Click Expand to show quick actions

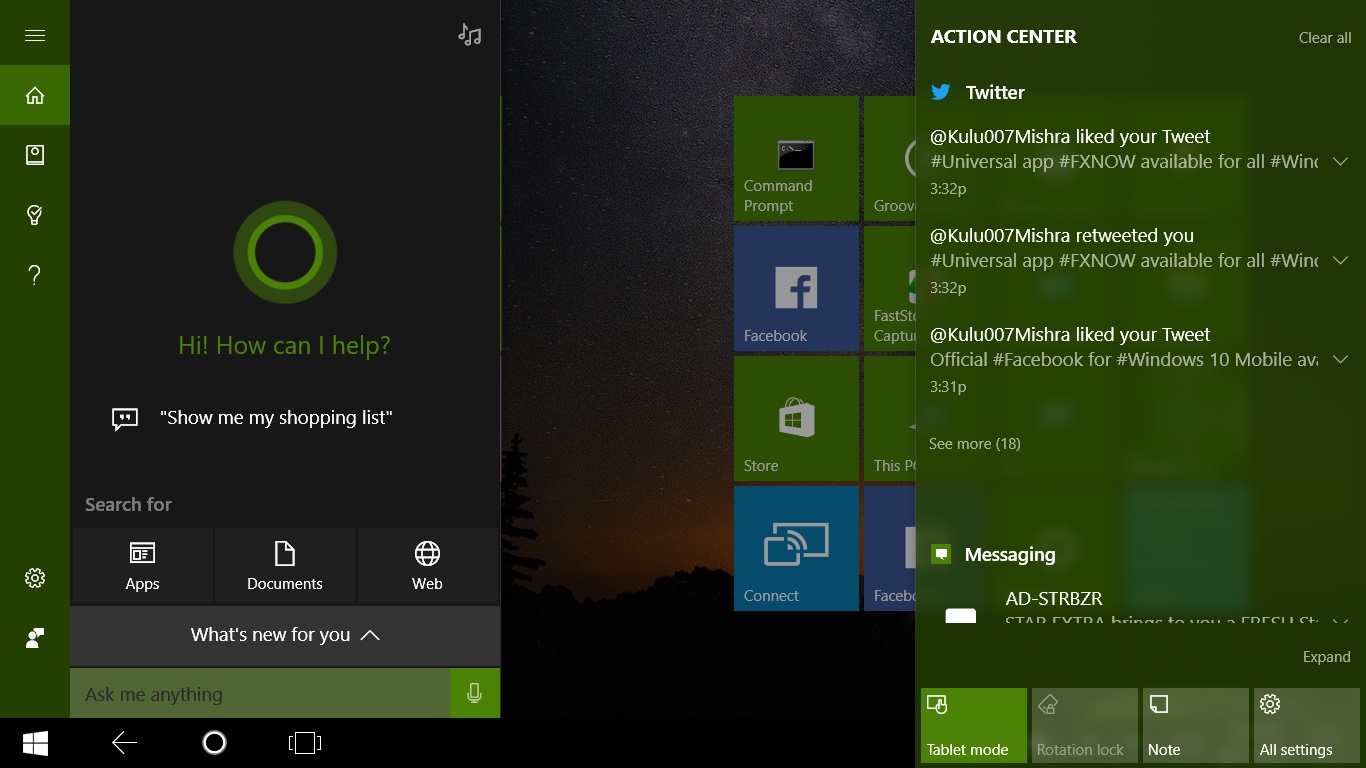pos(1326,657)
